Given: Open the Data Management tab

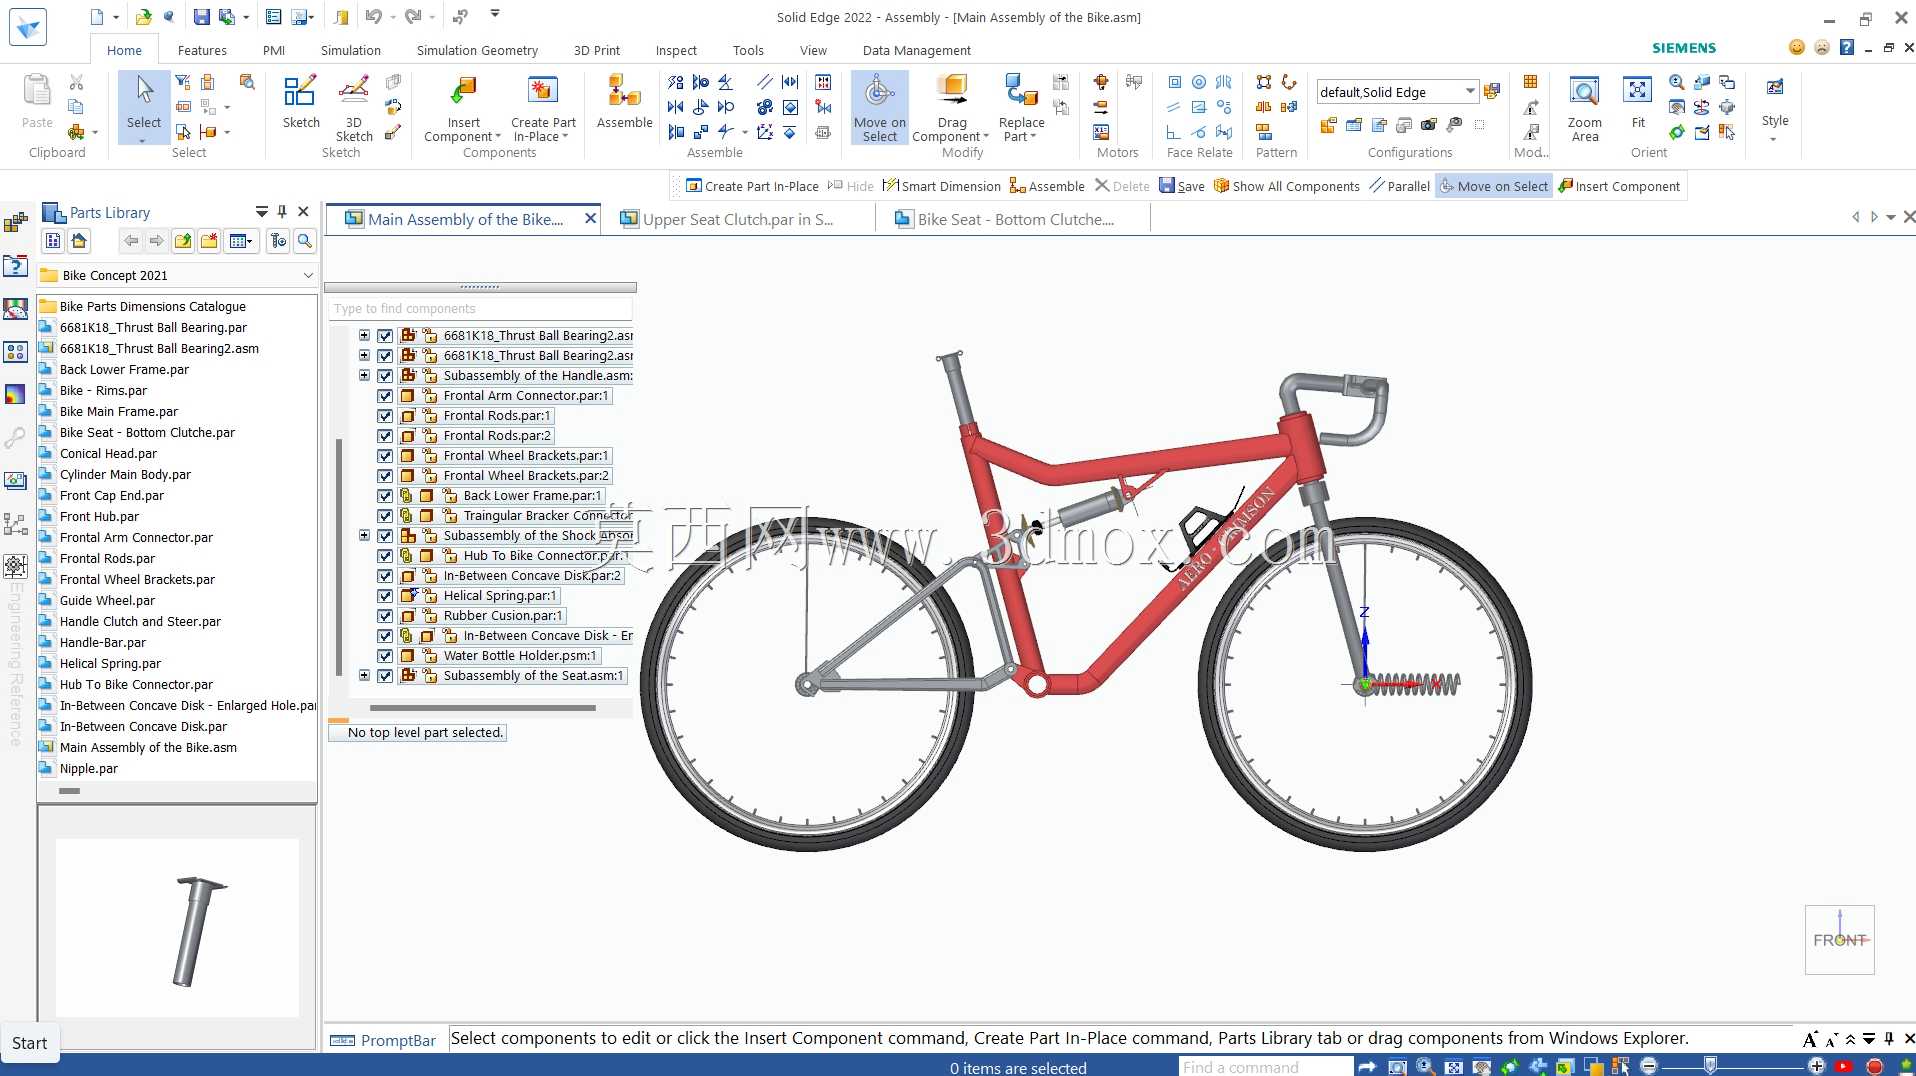Looking at the screenshot, I should click(916, 50).
